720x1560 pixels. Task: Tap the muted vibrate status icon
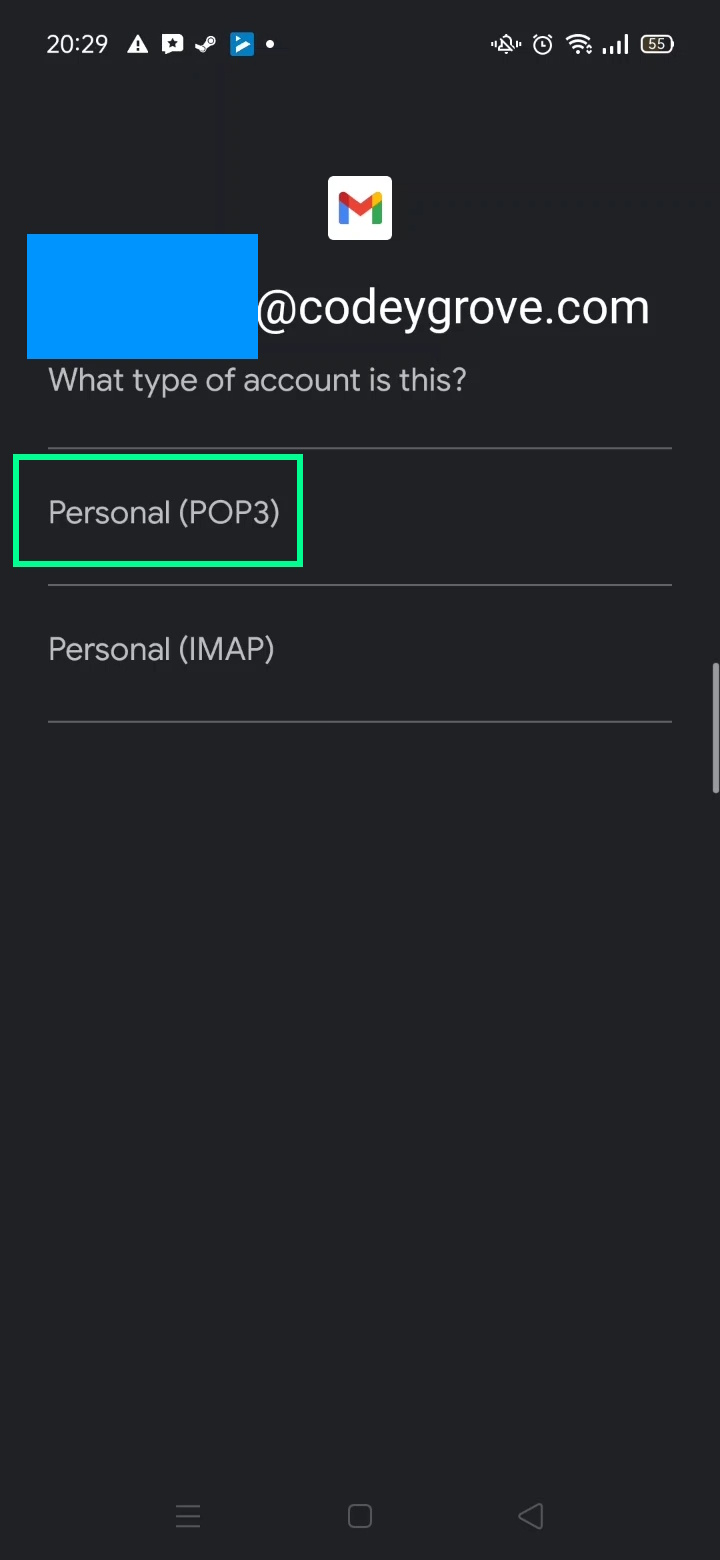(506, 44)
